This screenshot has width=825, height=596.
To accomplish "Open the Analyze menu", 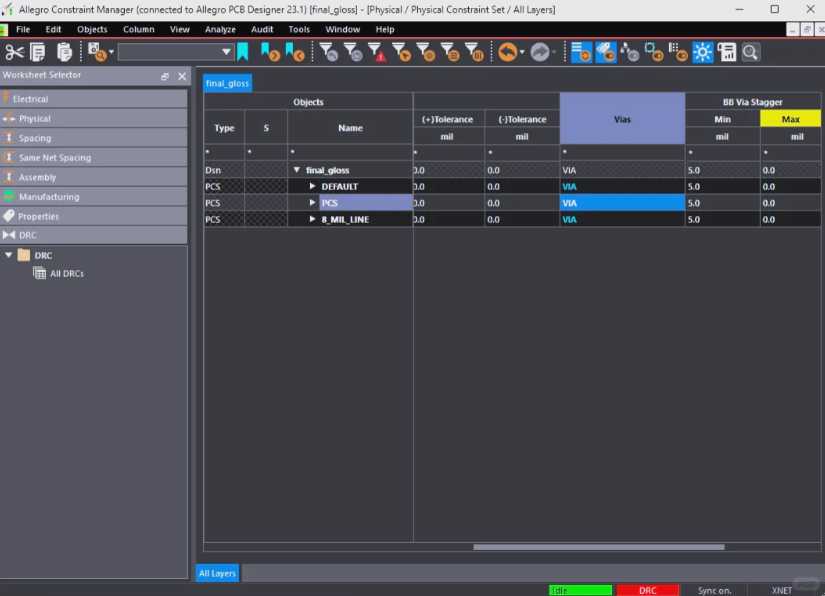I will (220, 29).
